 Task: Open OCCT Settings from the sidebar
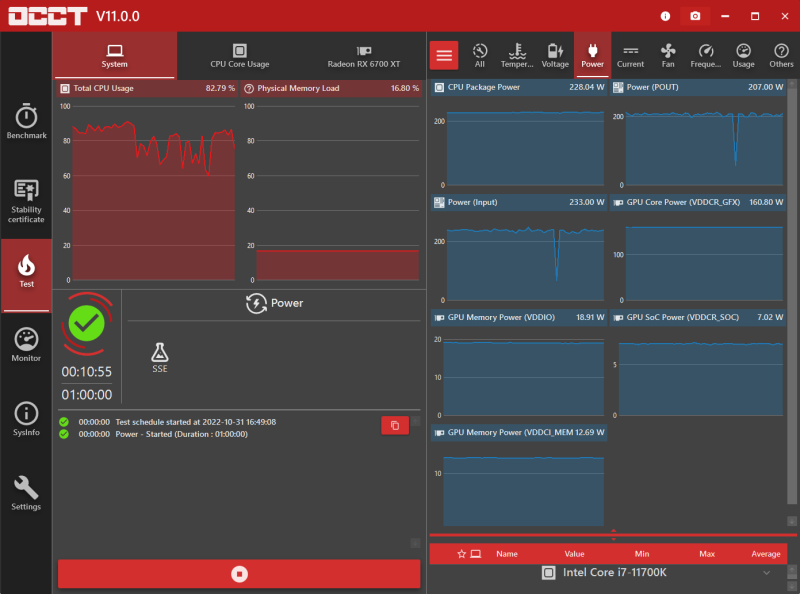pyautogui.click(x=26, y=492)
